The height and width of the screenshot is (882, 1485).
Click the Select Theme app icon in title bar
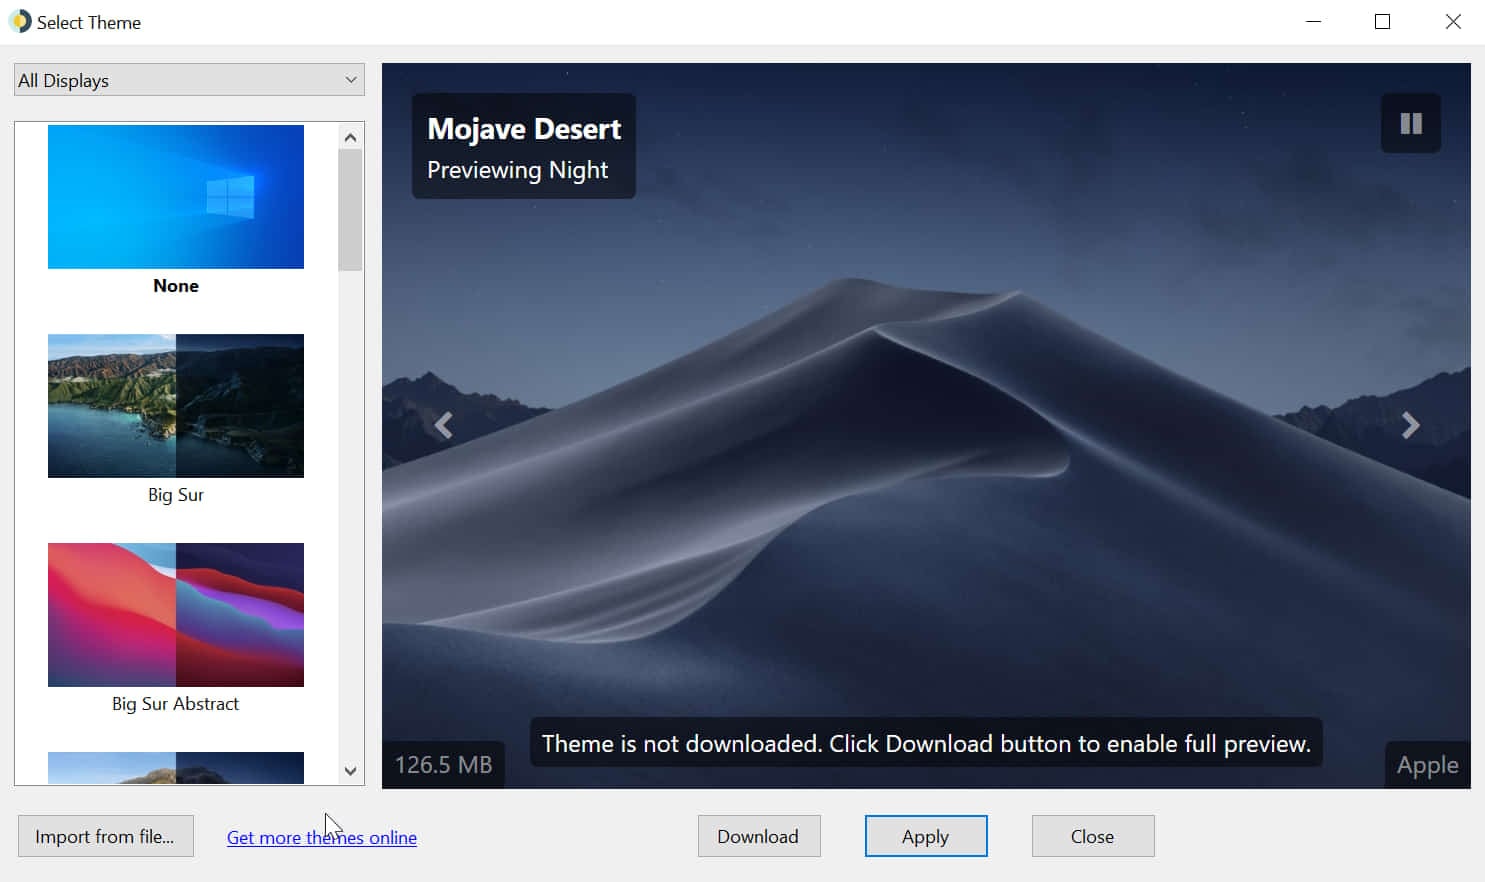pyautogui.click(x=20, y=22)
